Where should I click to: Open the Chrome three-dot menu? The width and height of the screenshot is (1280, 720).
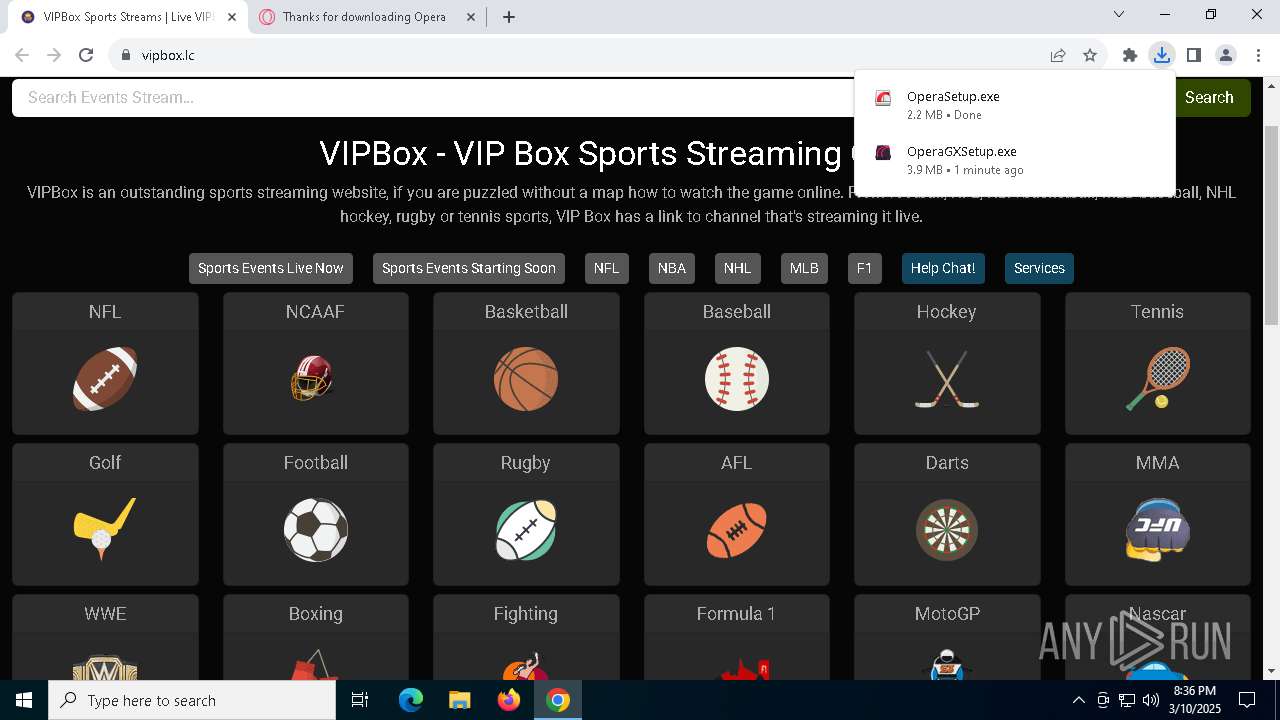pos(1257,55)
